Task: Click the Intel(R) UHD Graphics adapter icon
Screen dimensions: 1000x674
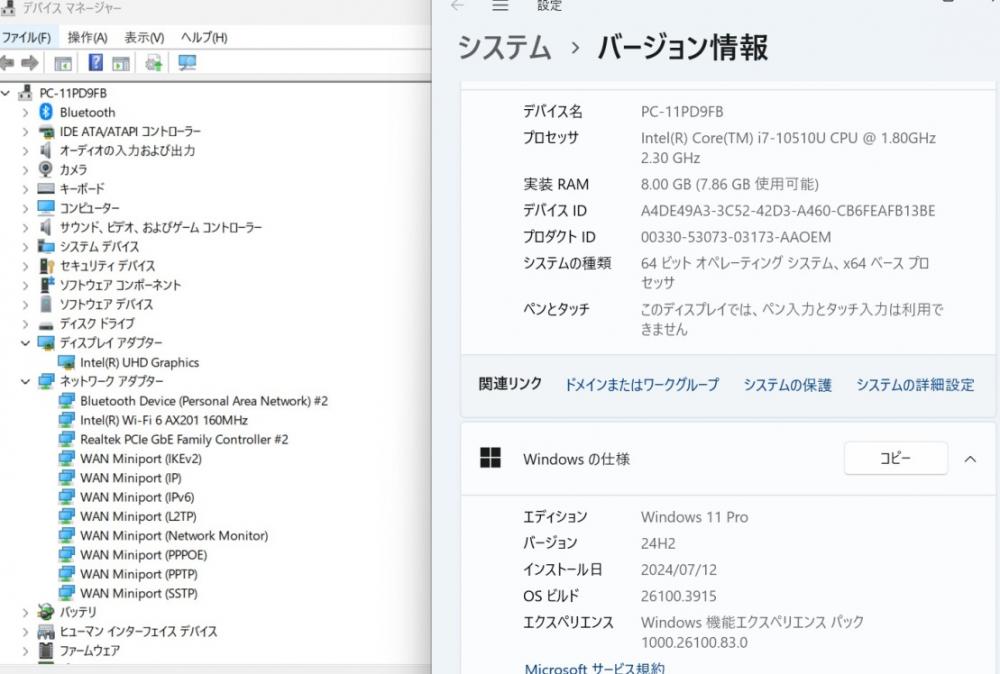Action: pyautogui.click(x=66, y=362)
